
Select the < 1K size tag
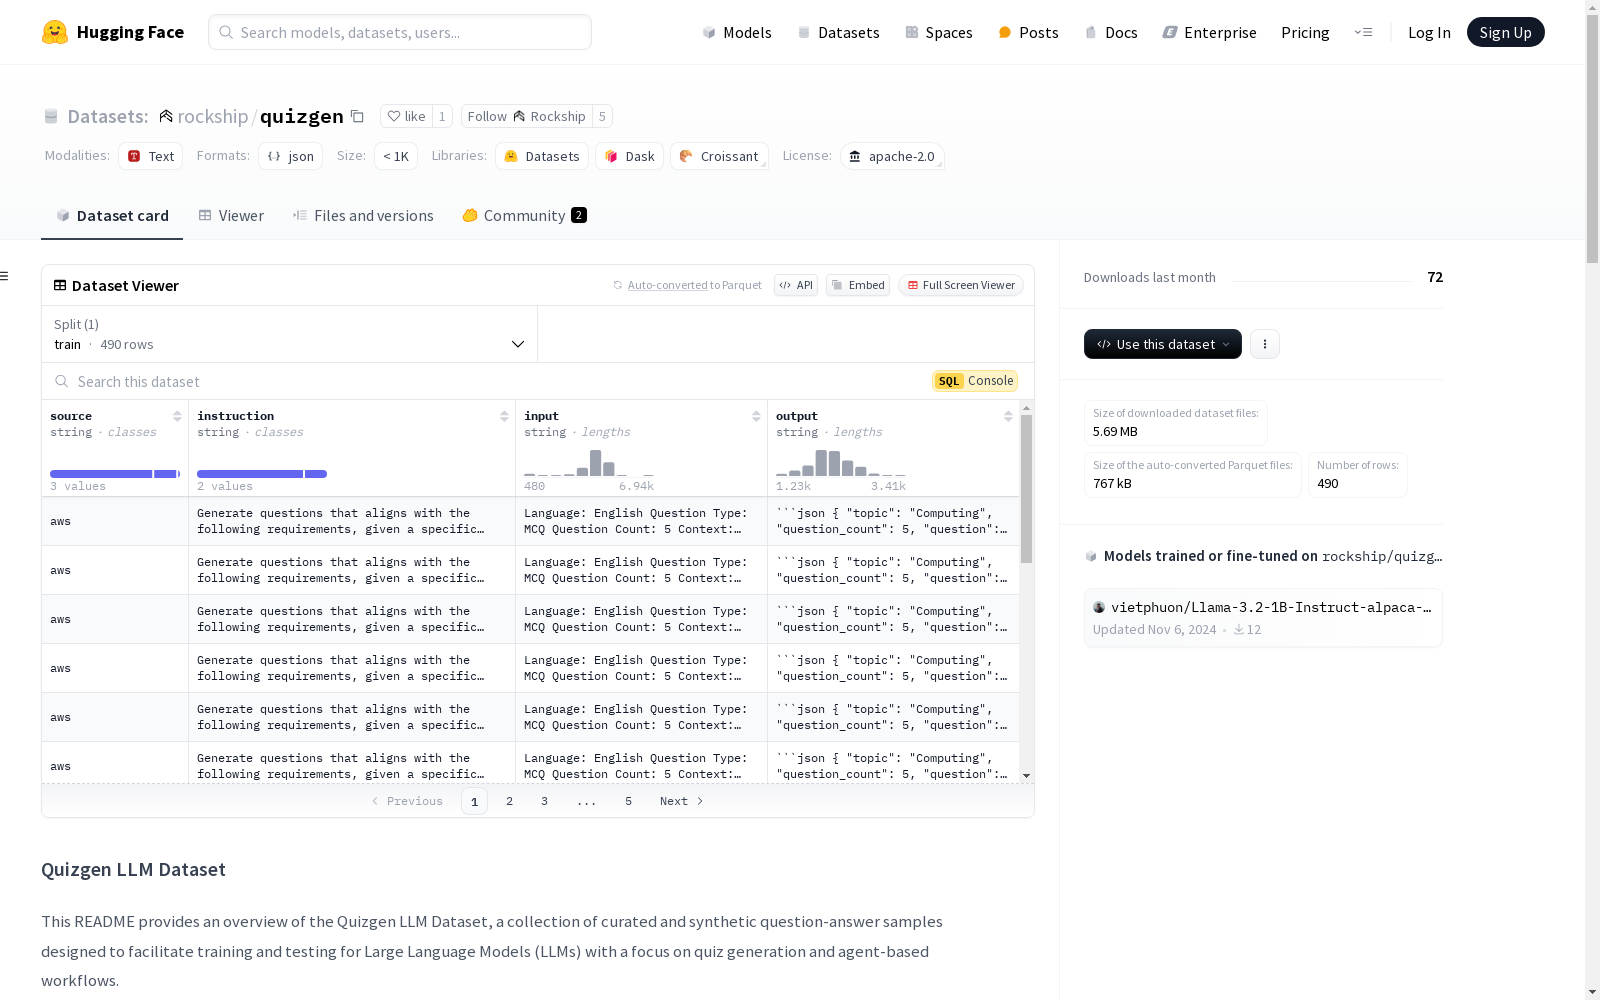pyautogui.click(x=396, y=156)
